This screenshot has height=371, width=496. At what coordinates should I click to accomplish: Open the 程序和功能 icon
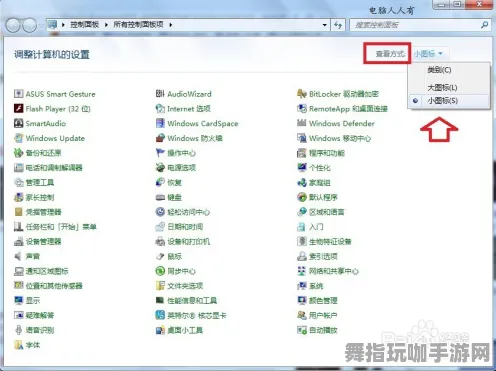click(302, 153)
